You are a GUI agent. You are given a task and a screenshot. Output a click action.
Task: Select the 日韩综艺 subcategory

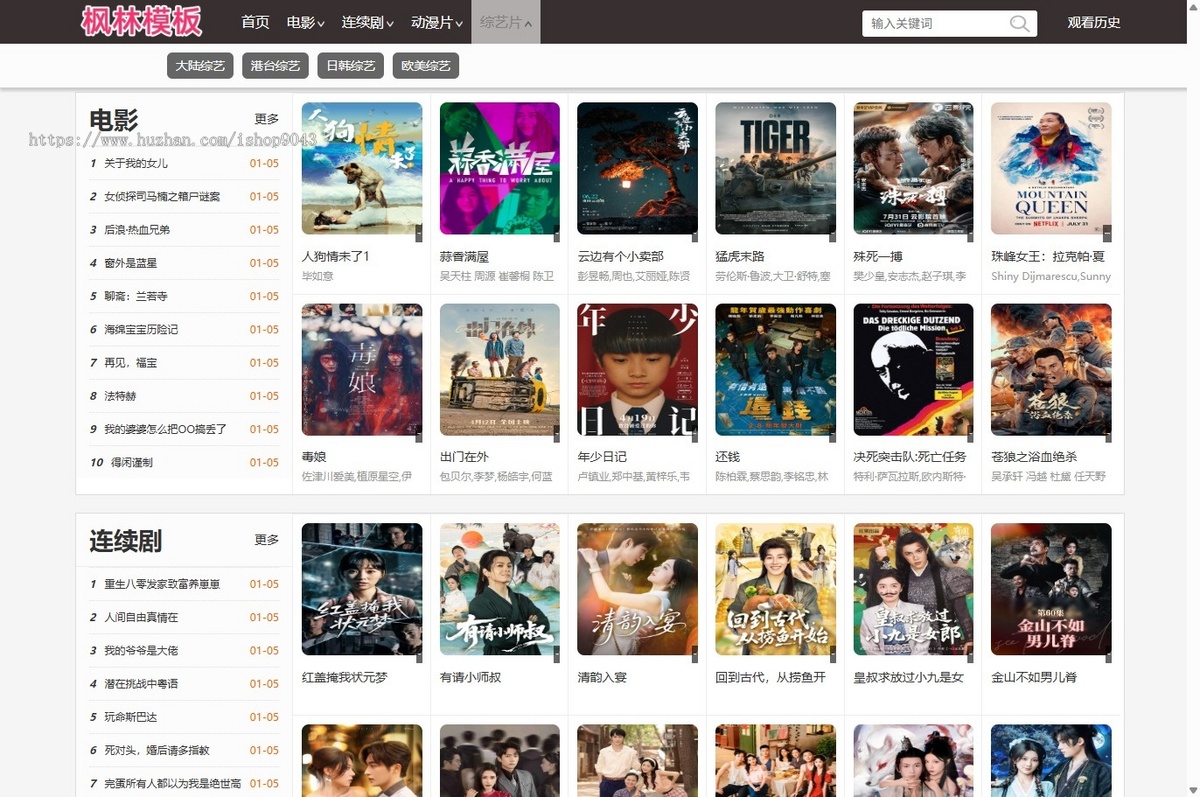[x=350, y=66]
